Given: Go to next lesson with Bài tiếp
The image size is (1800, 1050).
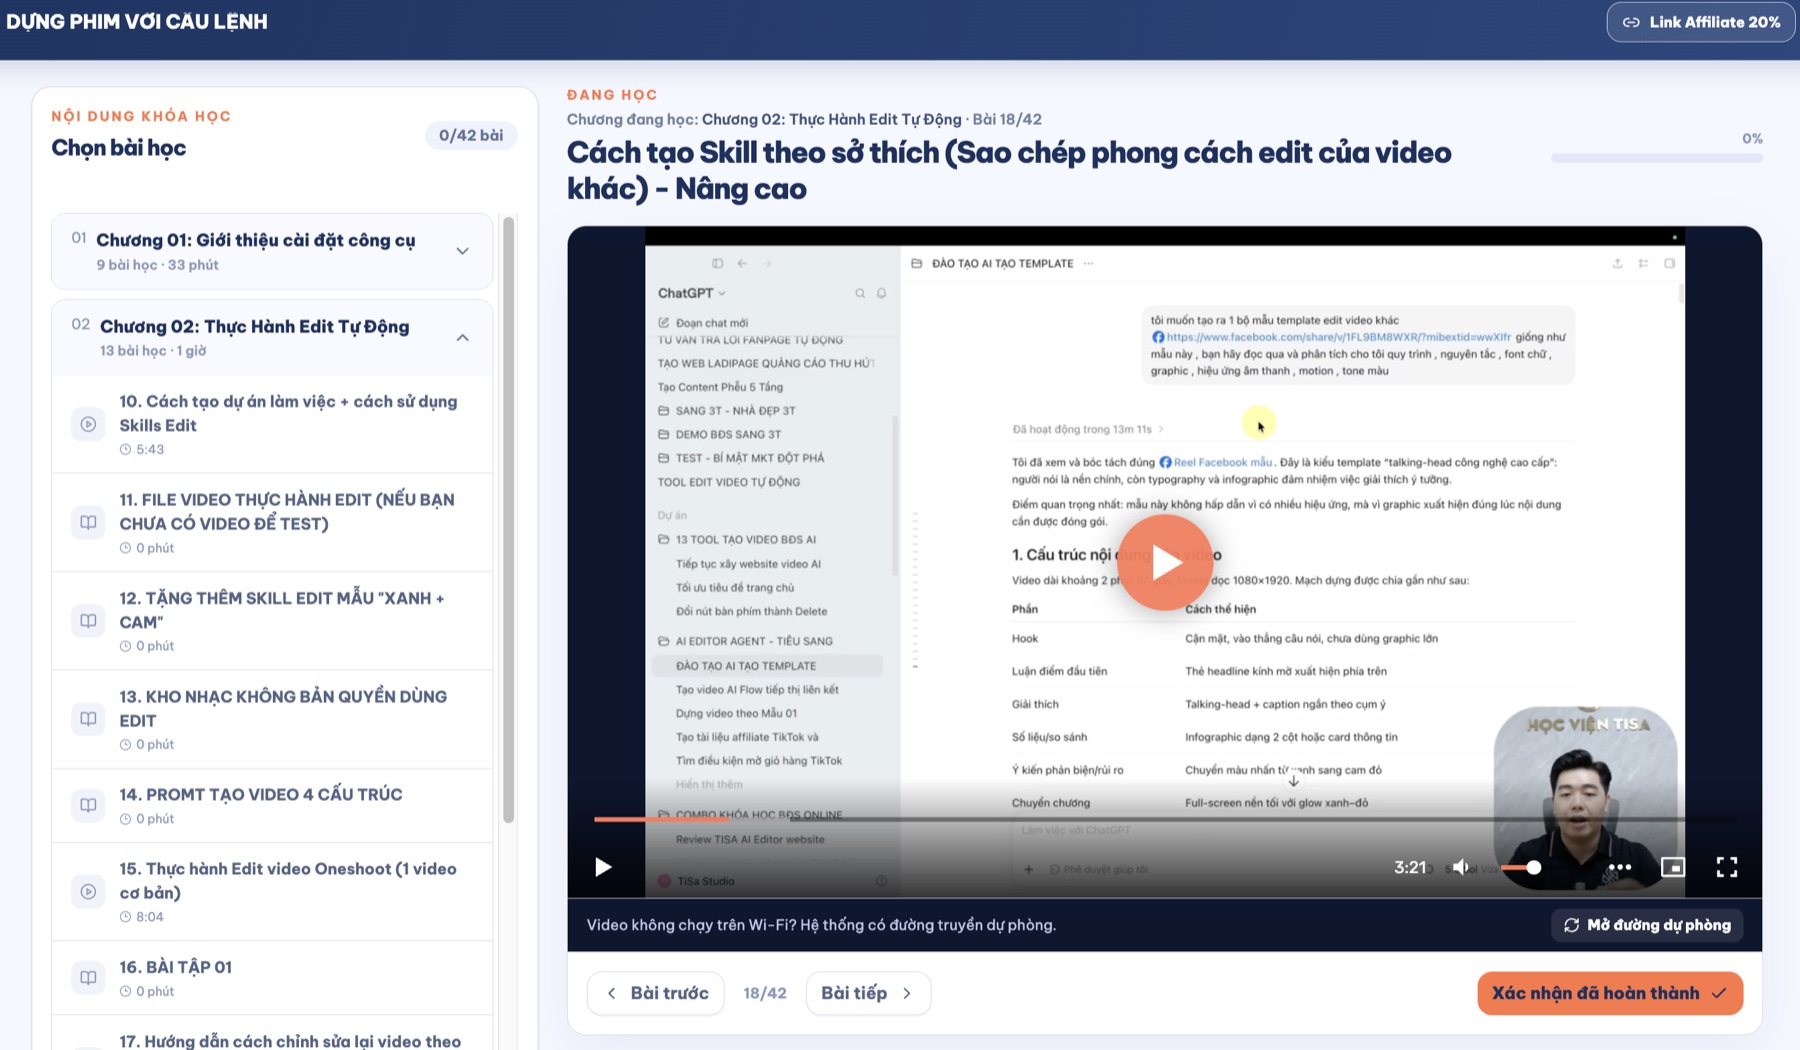Looking at the screenshot, I should [x=868, y=993].
